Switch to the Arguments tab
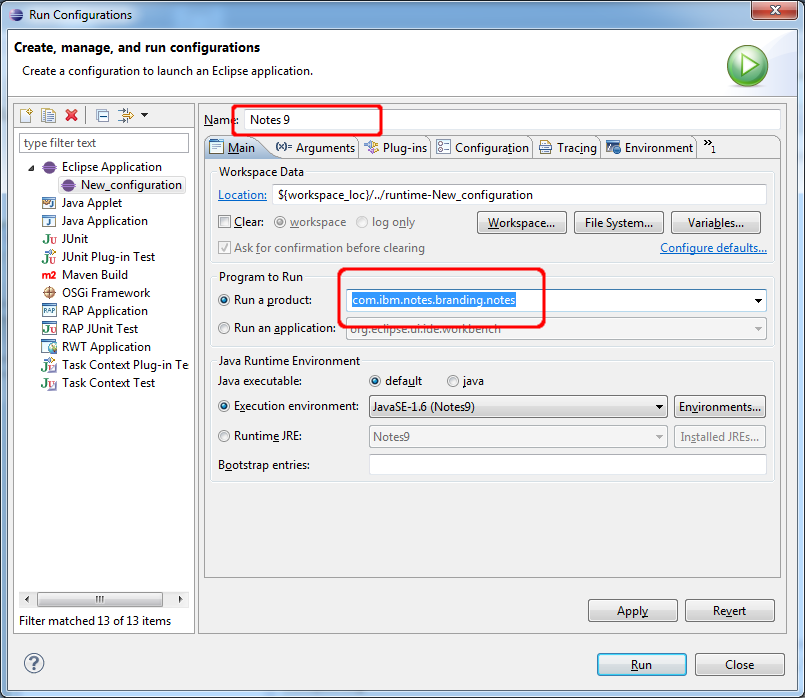 click(315, 148)
